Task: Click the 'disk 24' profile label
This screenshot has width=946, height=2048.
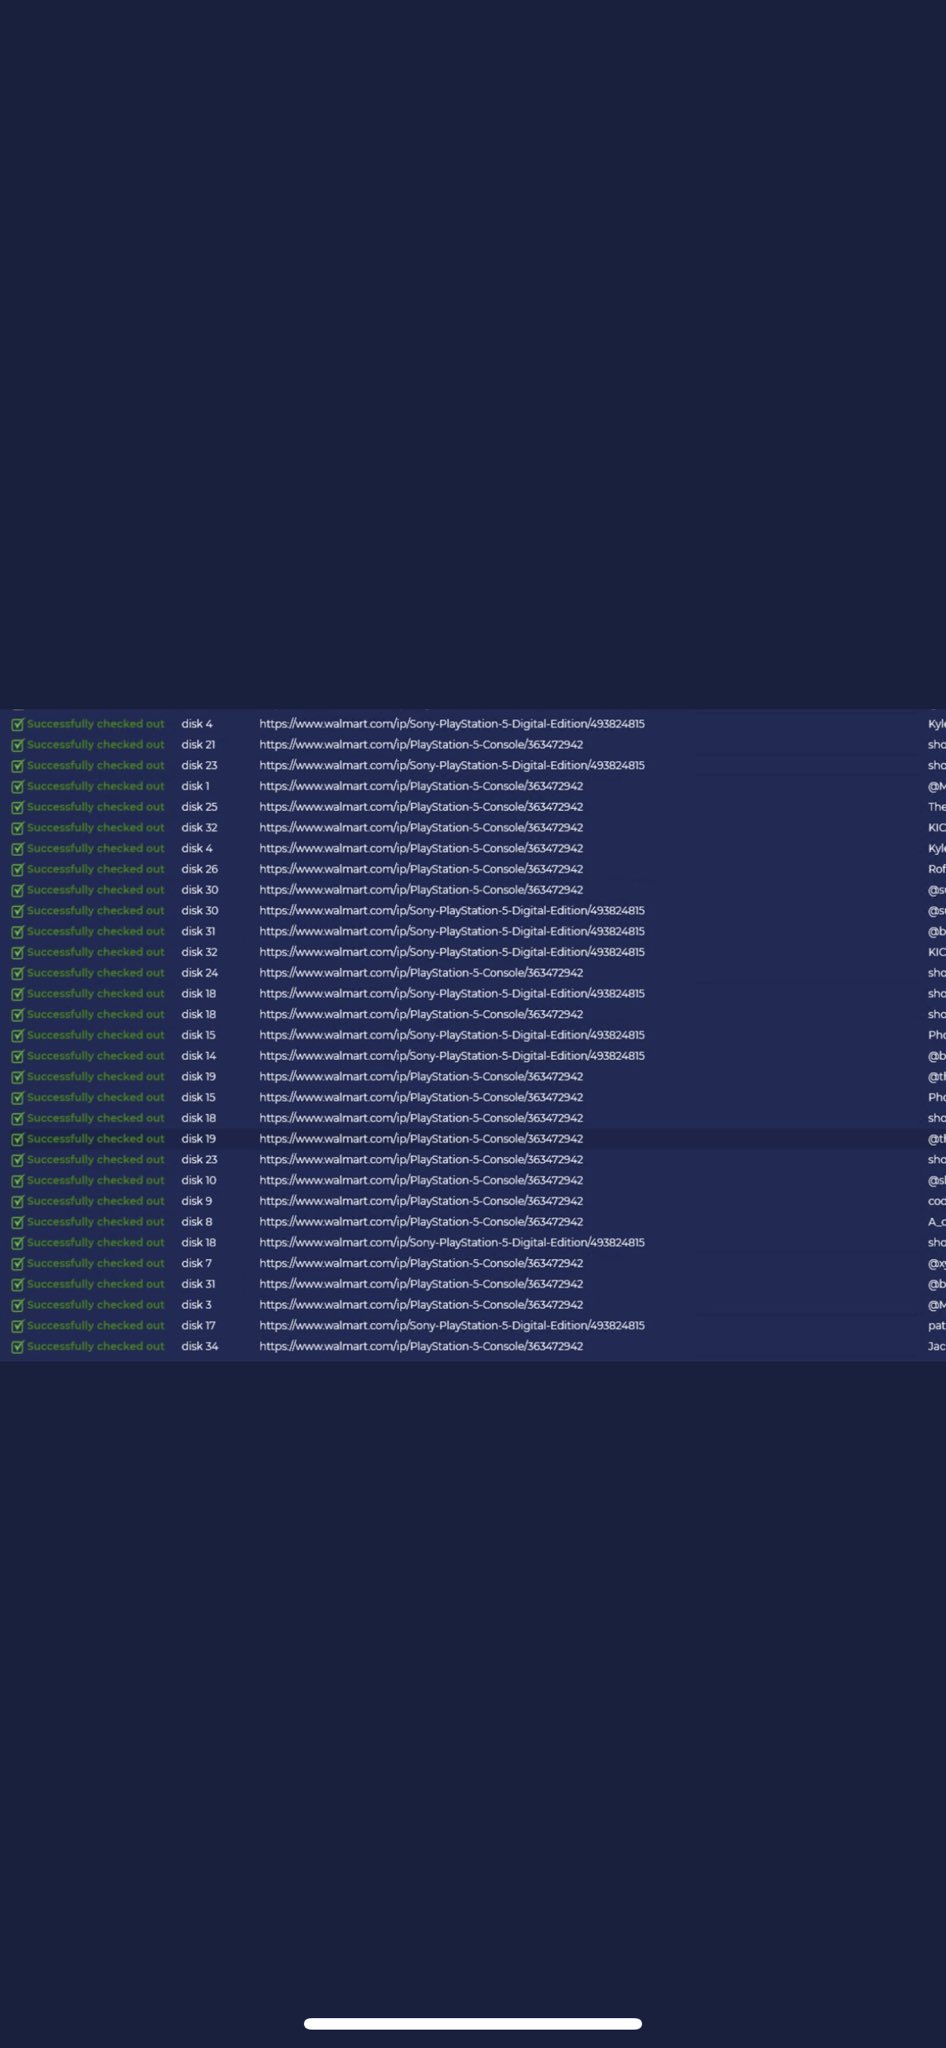Action: (x=200, y=973)
